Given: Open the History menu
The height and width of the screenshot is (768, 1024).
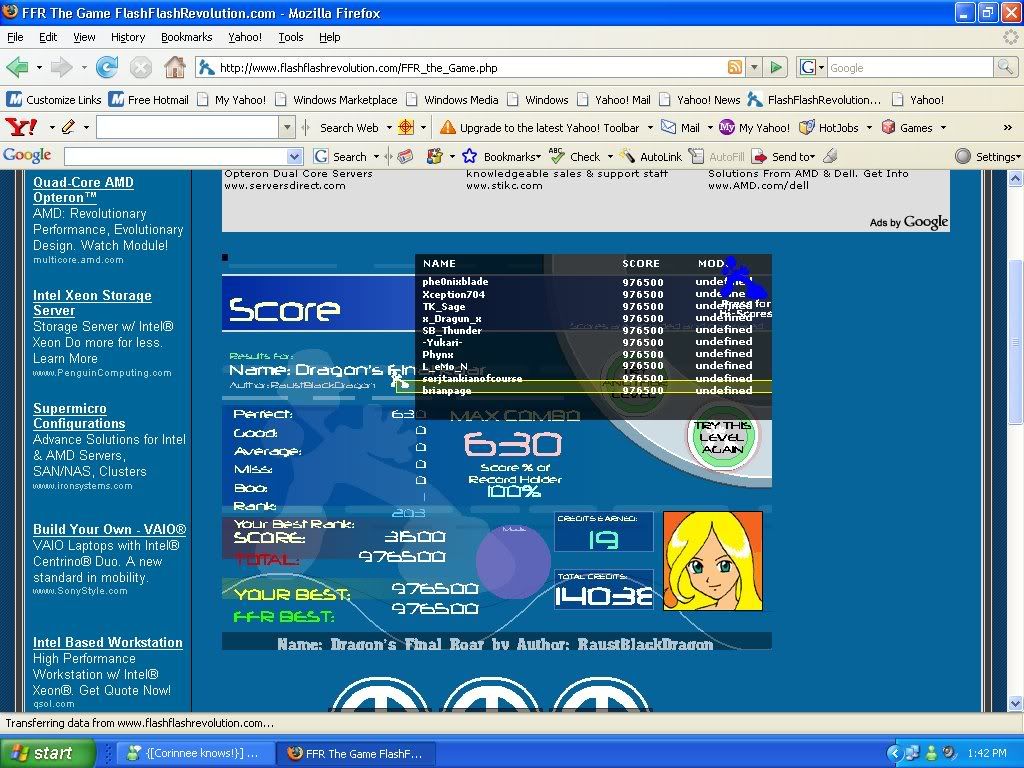Looking at the screenshot, I should [x=128, y=37].
